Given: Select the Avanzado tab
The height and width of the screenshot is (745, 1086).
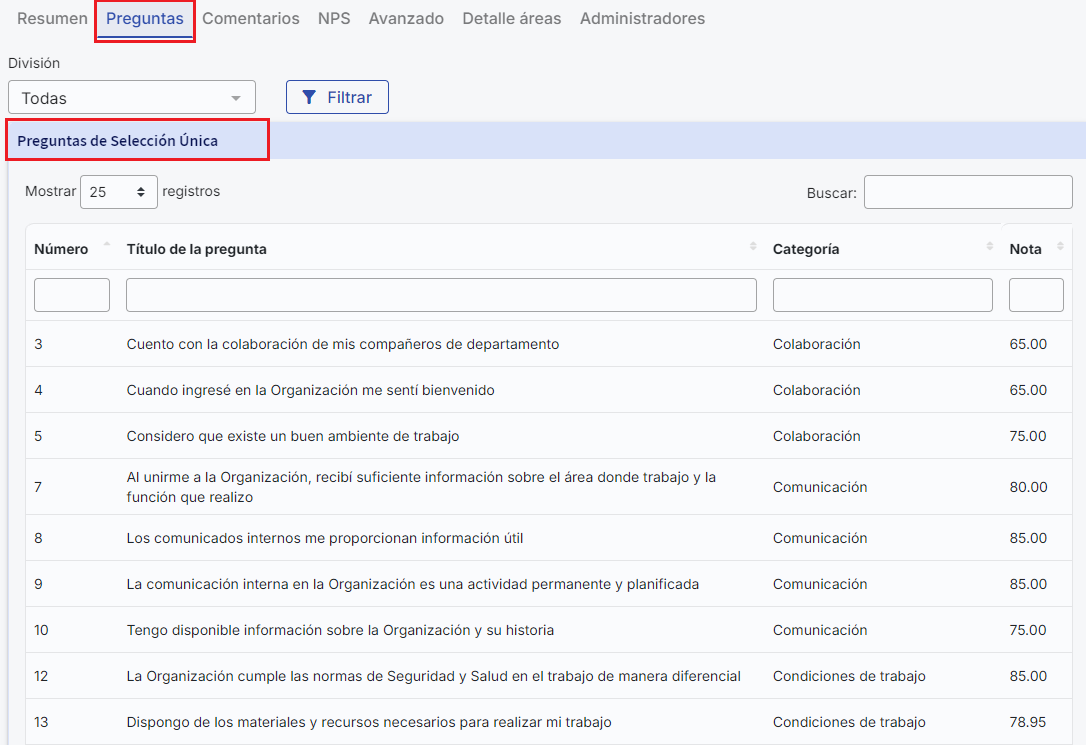Looking at the screenshot, I should point(406,19).
